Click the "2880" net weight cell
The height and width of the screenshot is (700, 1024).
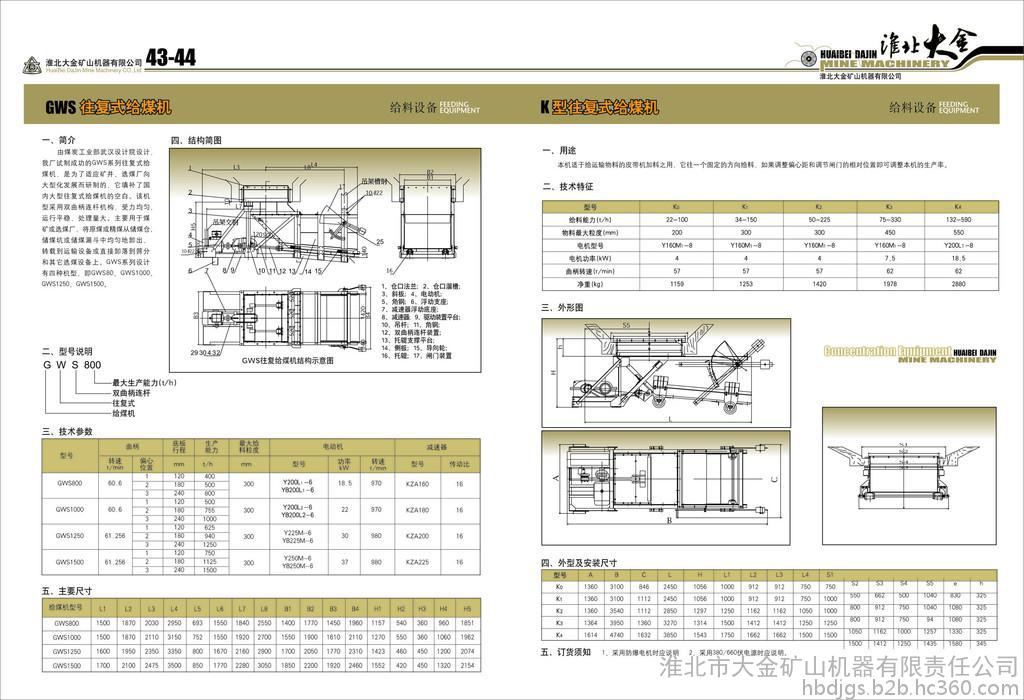(958, 284)
